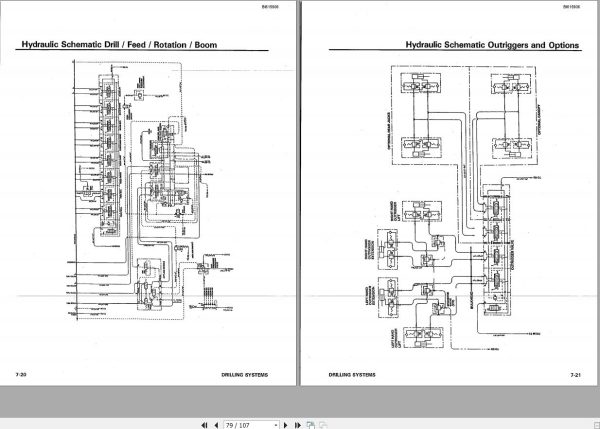
Task: Click page number 7-21
Action: (x=576, y=375)
